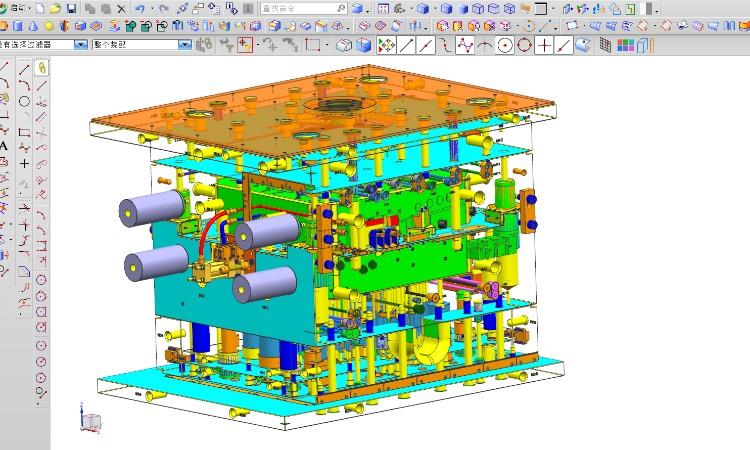Click the New file icon

click(x=41, y=8)
